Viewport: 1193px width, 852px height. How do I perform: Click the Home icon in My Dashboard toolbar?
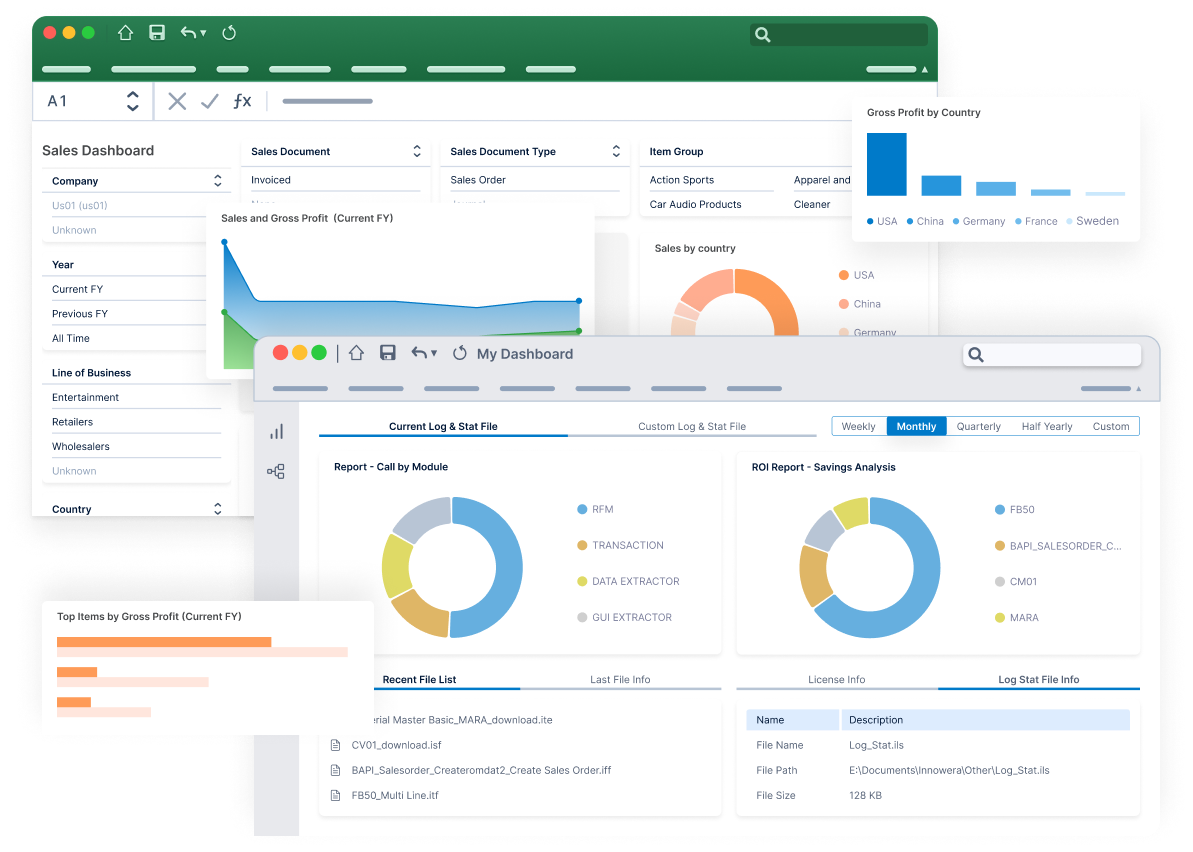click(355, 352)
